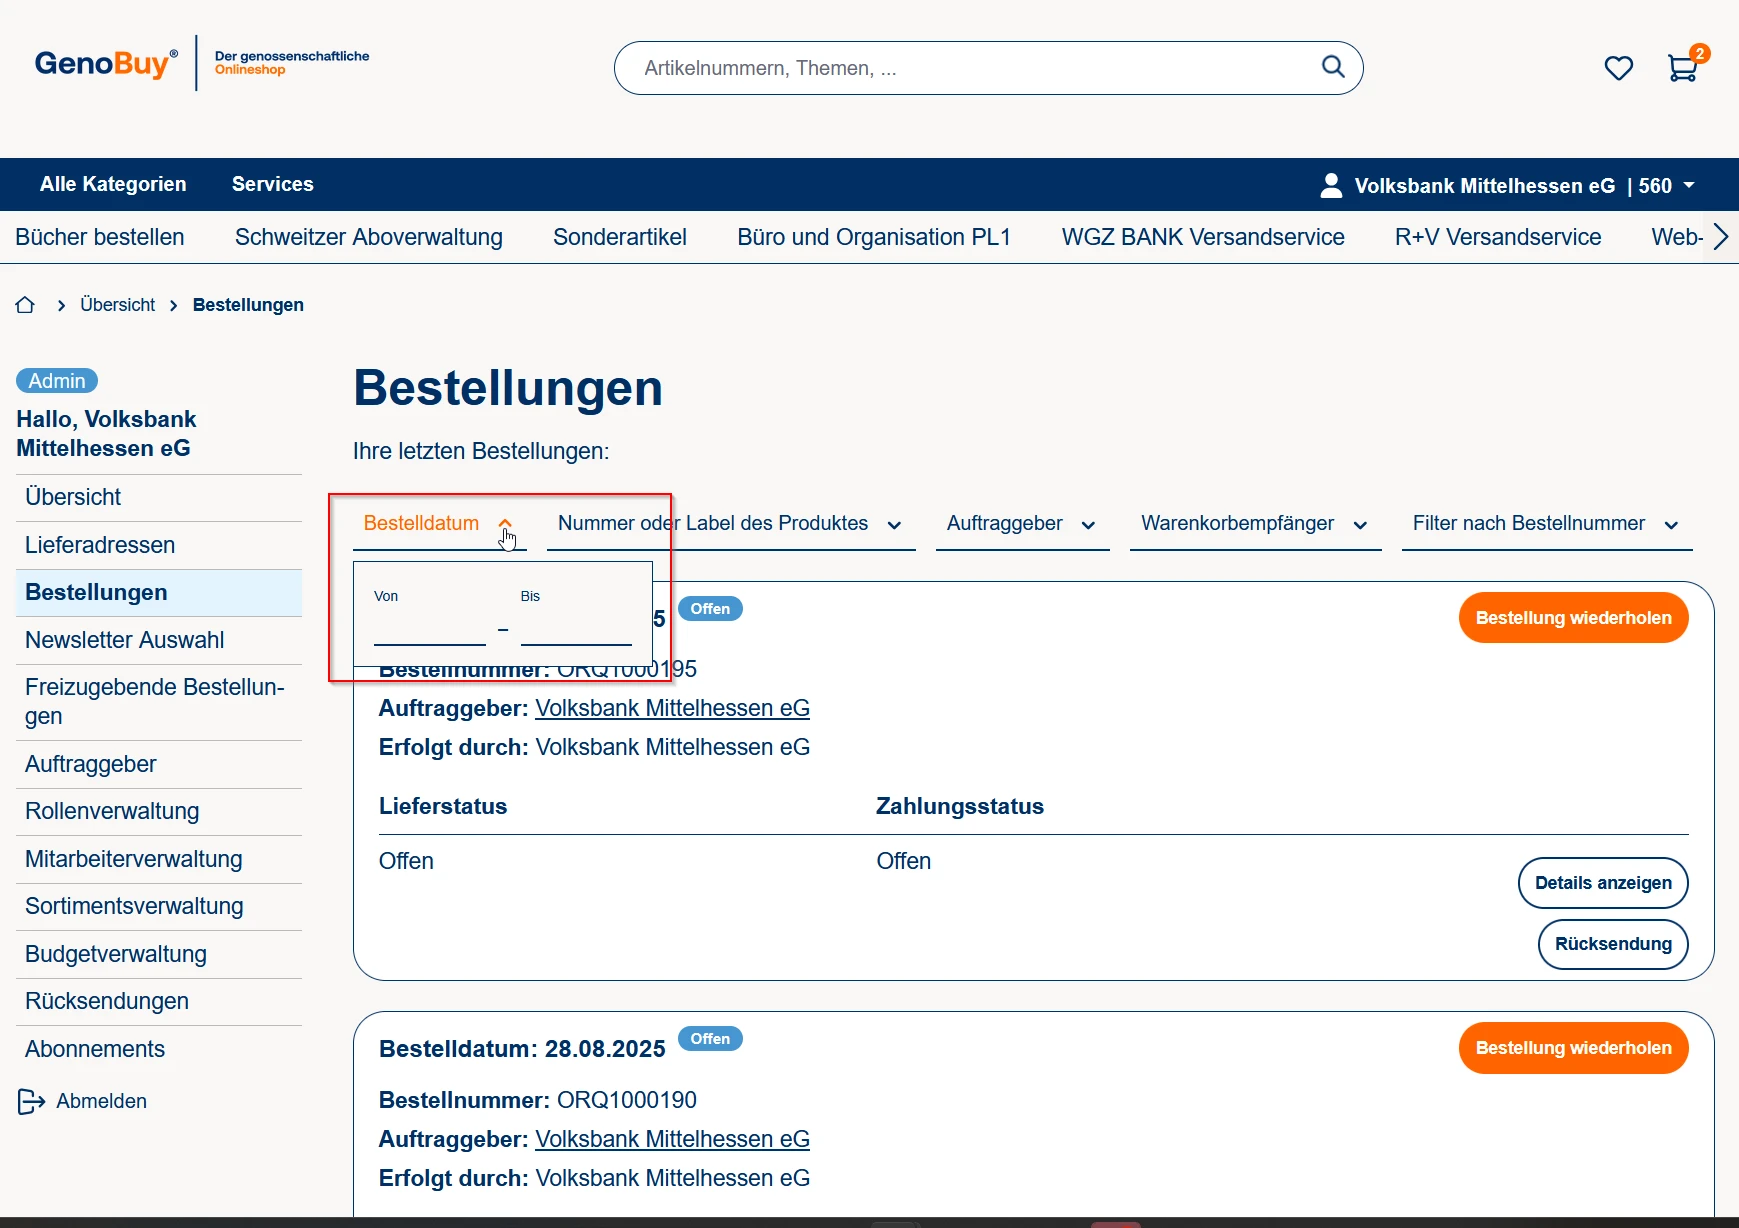Click the user account profile icon
This screenshot has height=1228, width=1739.
coord(1331,185)
